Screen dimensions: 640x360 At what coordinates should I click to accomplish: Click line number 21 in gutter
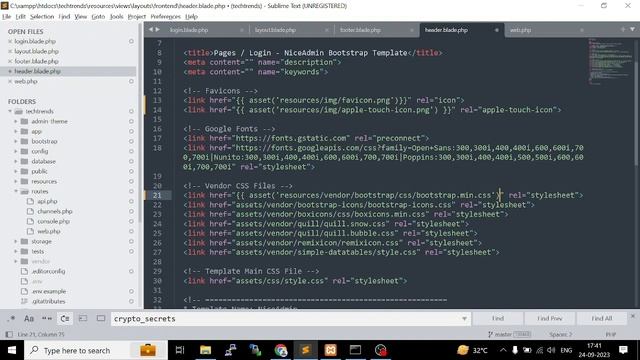(x=157, y=196)
